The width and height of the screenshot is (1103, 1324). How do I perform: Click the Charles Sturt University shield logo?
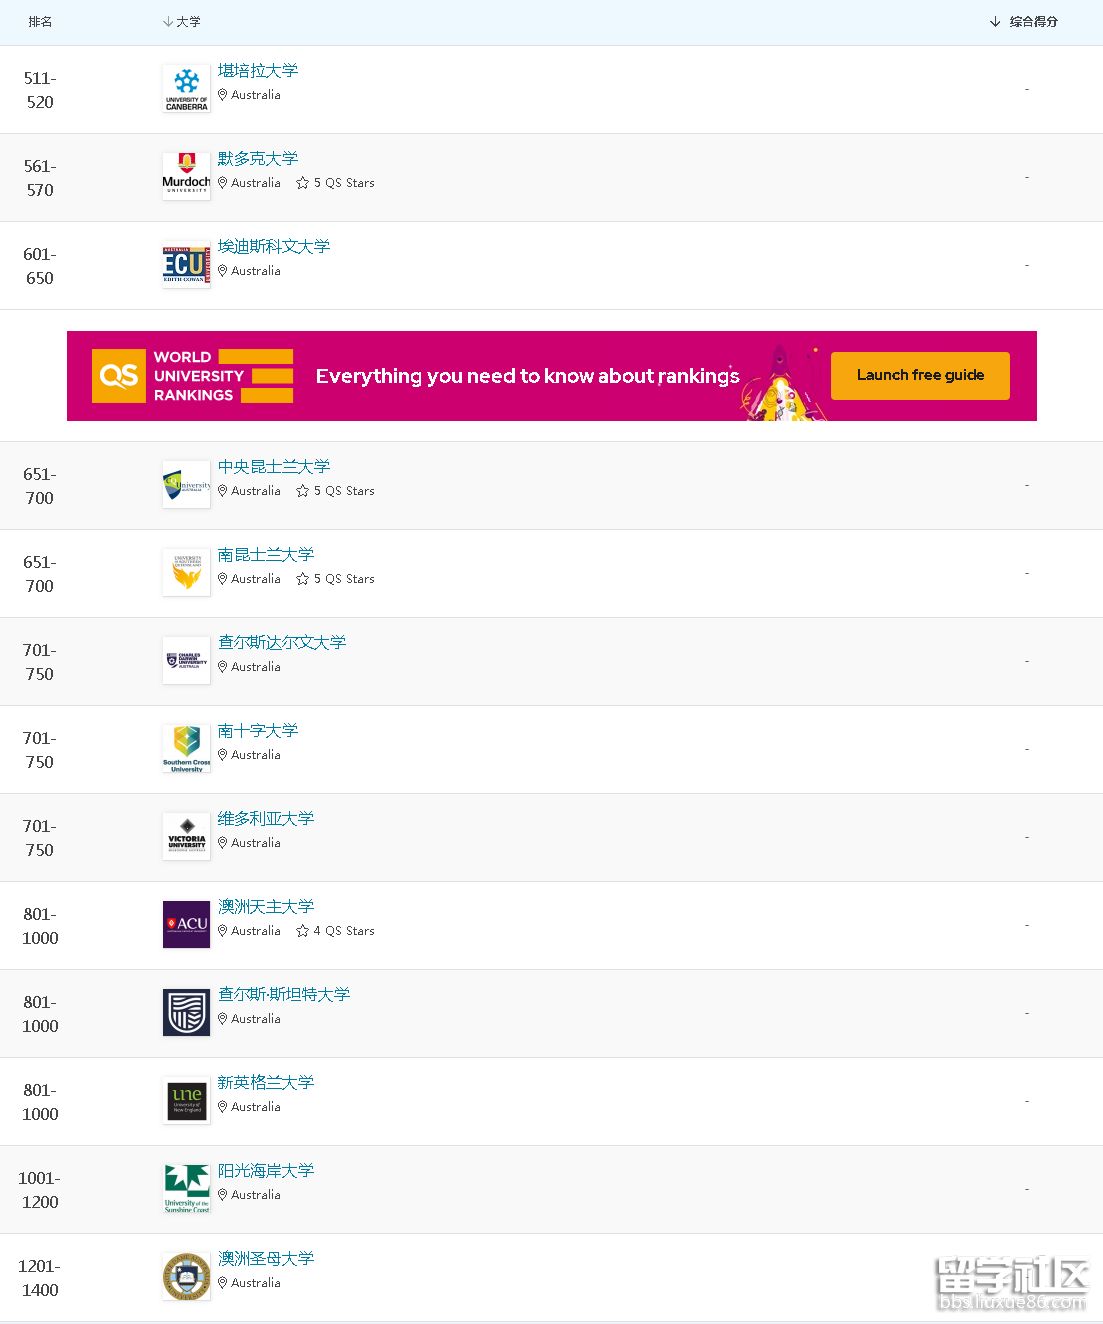(186, 1013)
